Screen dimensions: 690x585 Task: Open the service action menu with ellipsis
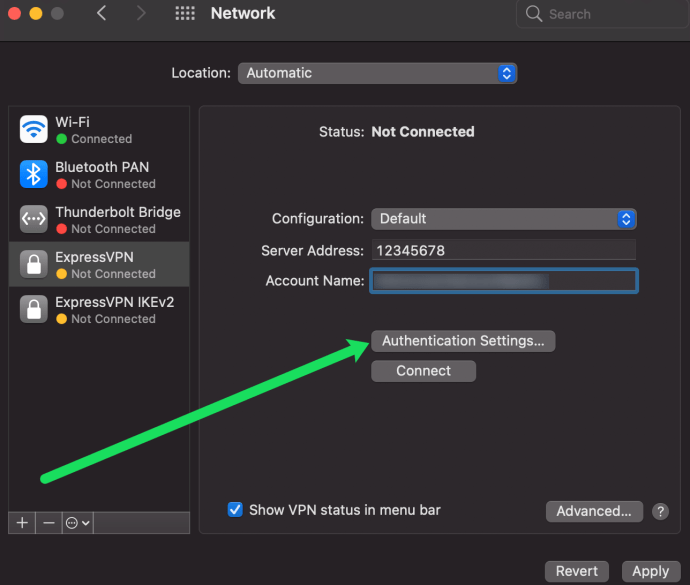pos(77,523)
